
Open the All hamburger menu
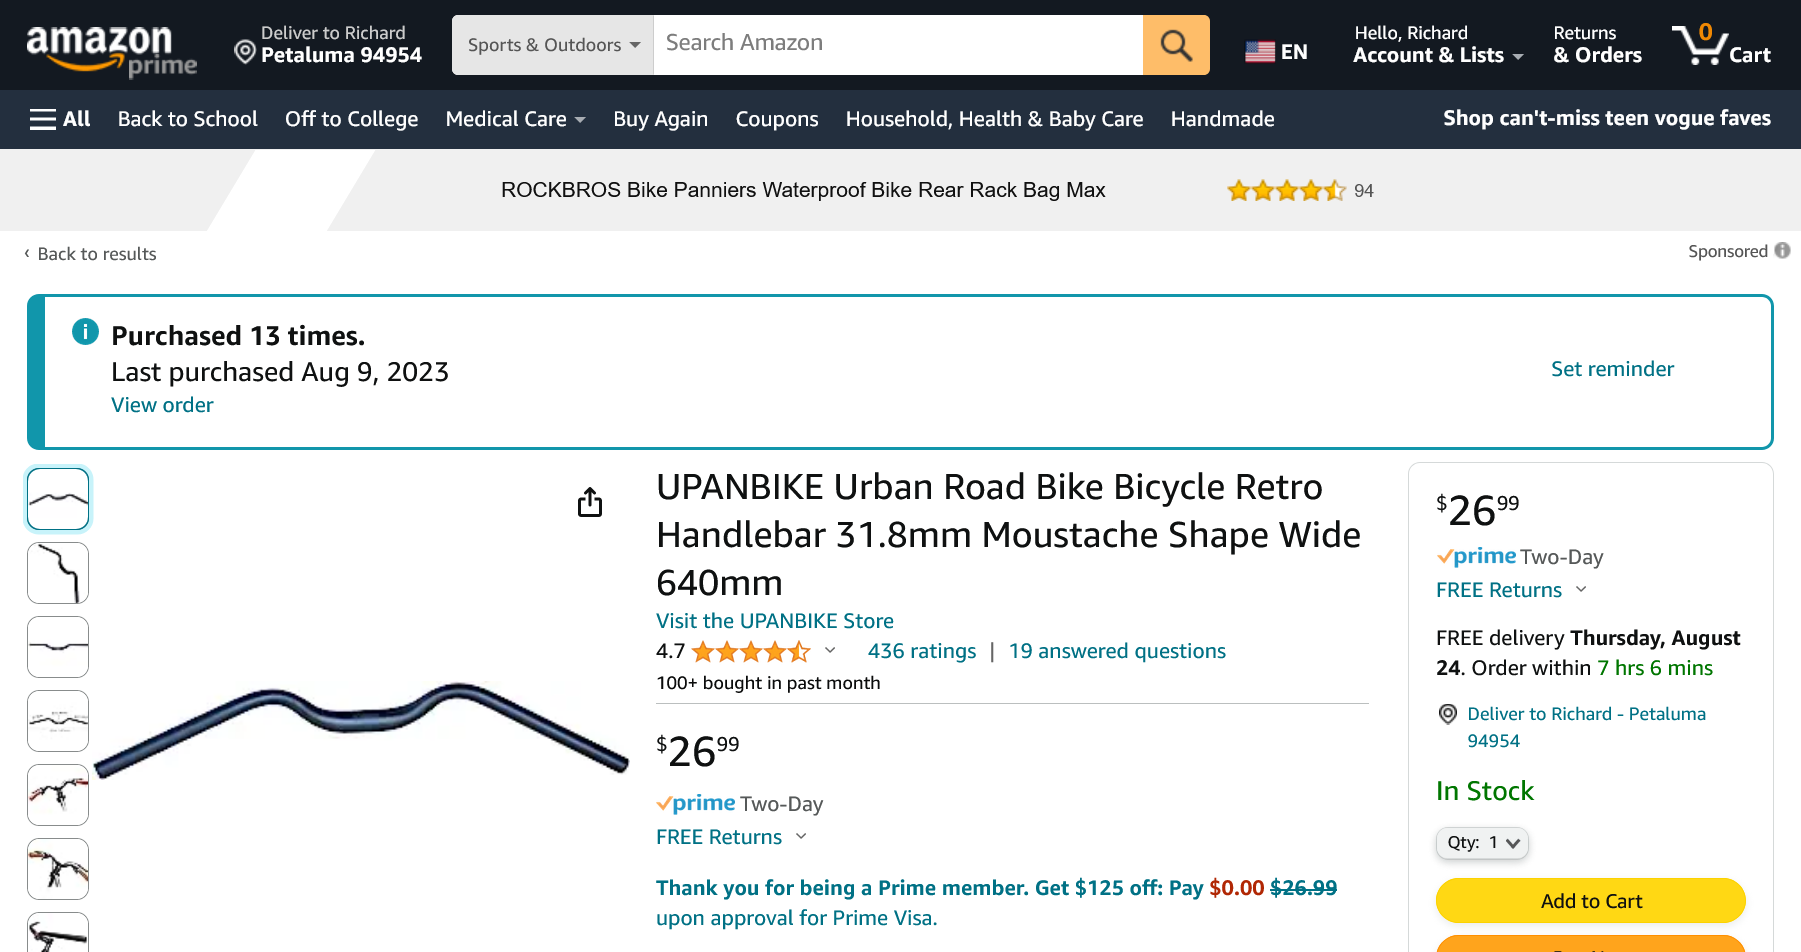(60, 119)
